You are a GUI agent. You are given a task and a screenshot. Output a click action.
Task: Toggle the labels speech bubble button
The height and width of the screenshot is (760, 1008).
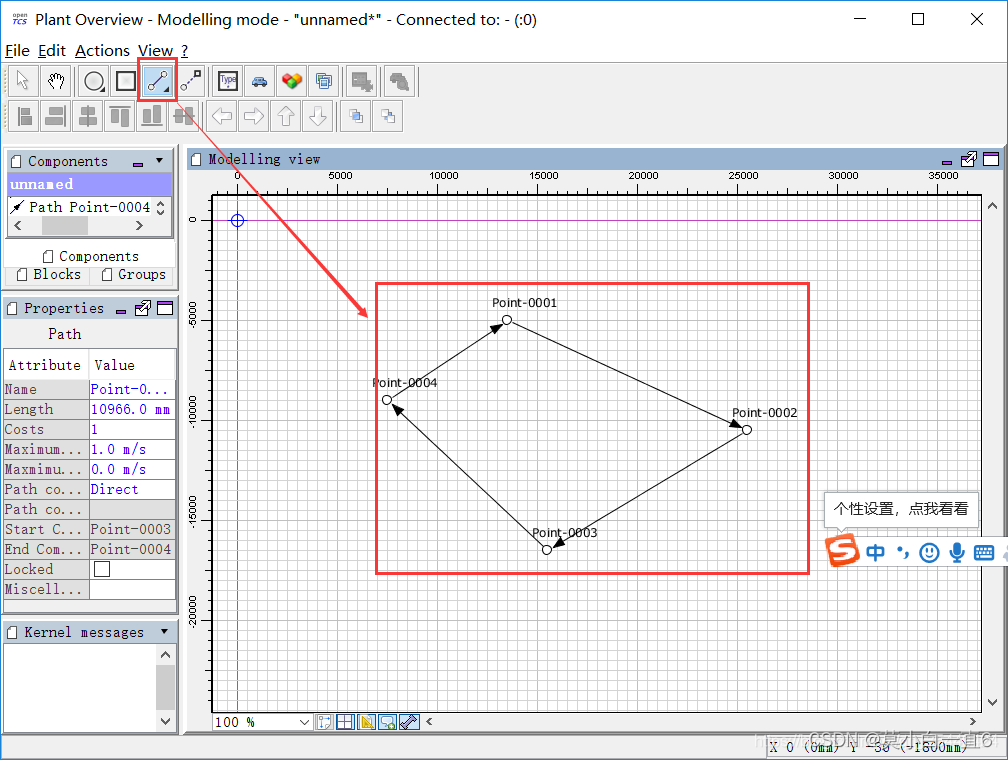click(388, 722)
